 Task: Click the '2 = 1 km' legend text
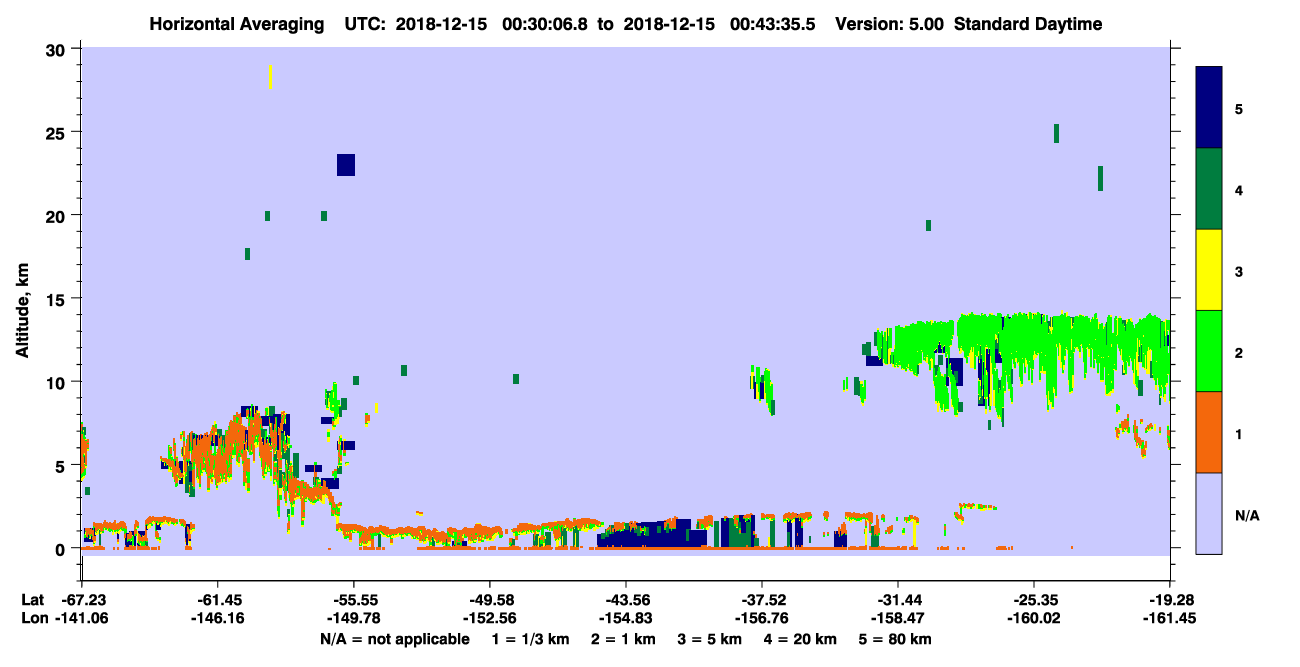click(624, 639)
